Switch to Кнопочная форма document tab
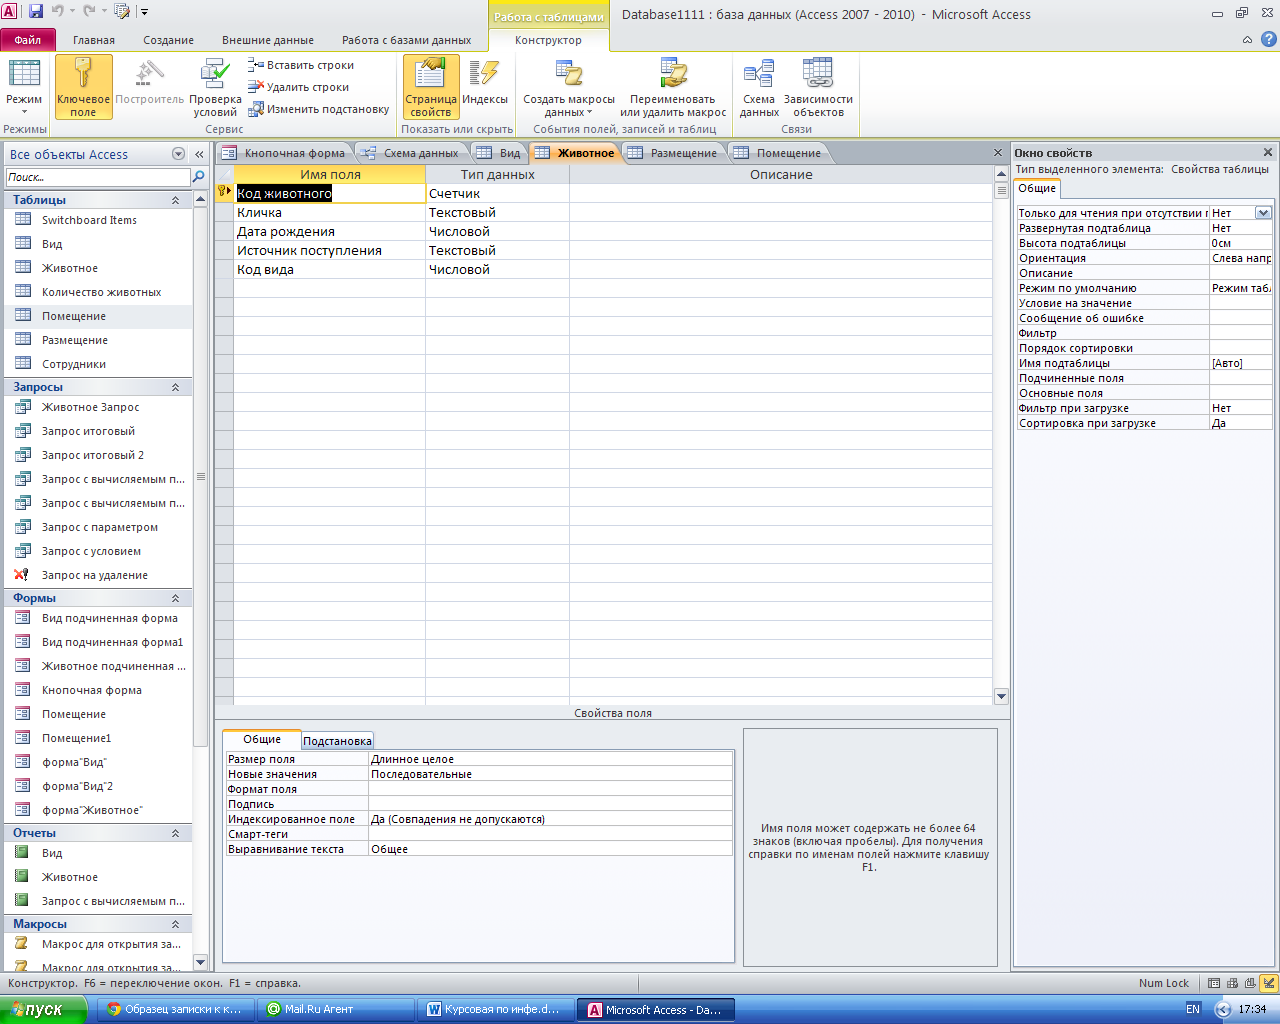The width and height of the screenshot is (1280, 1024). point(284,153)
